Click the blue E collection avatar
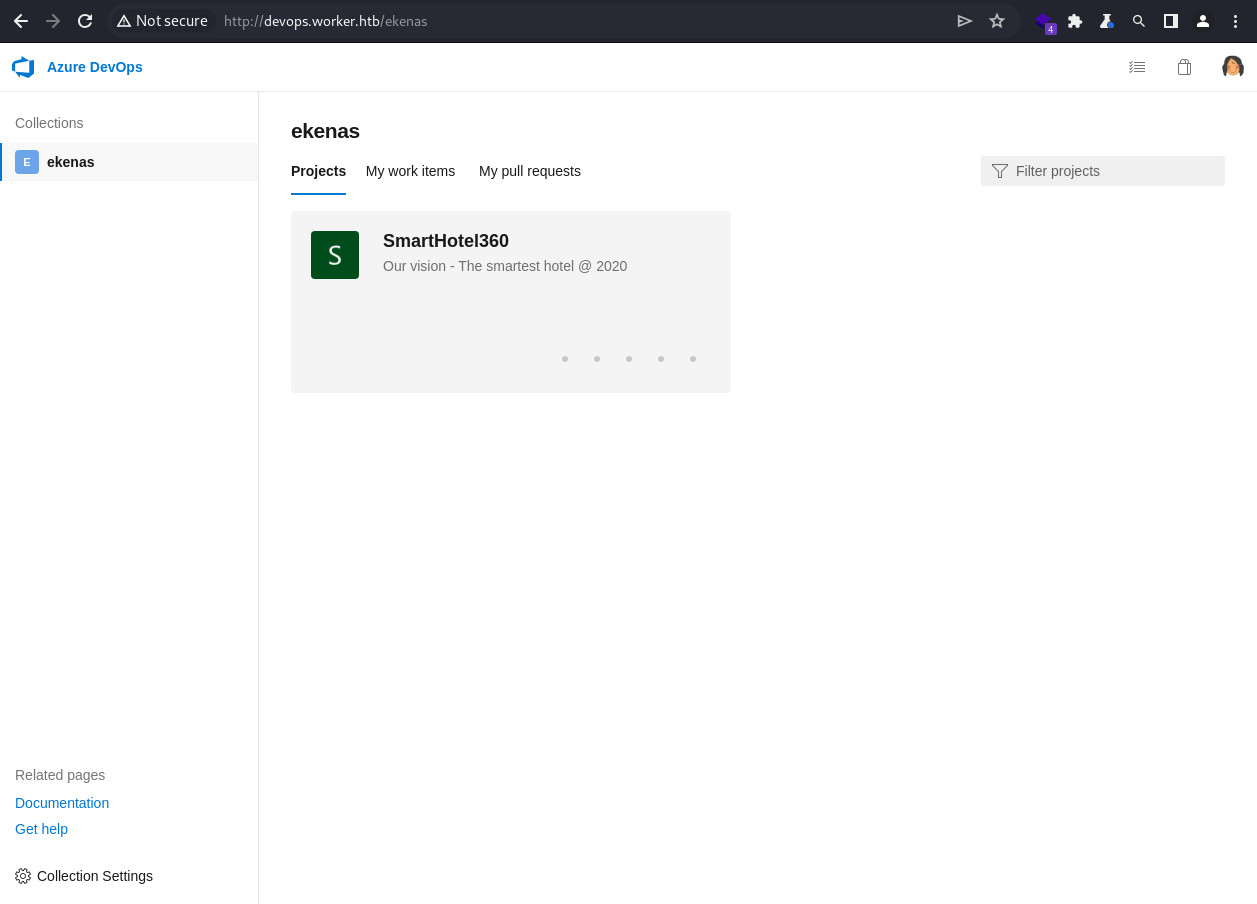 click(27, 162)
